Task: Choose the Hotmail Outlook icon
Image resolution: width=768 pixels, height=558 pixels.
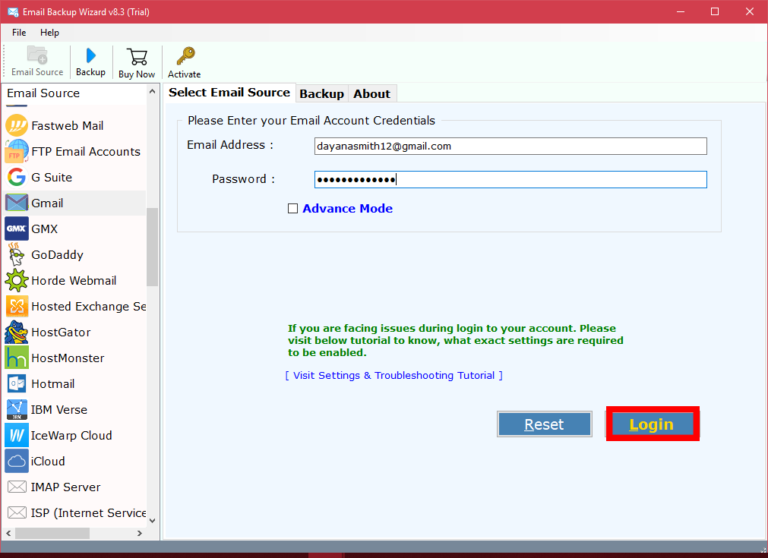Action: [16, 384]
